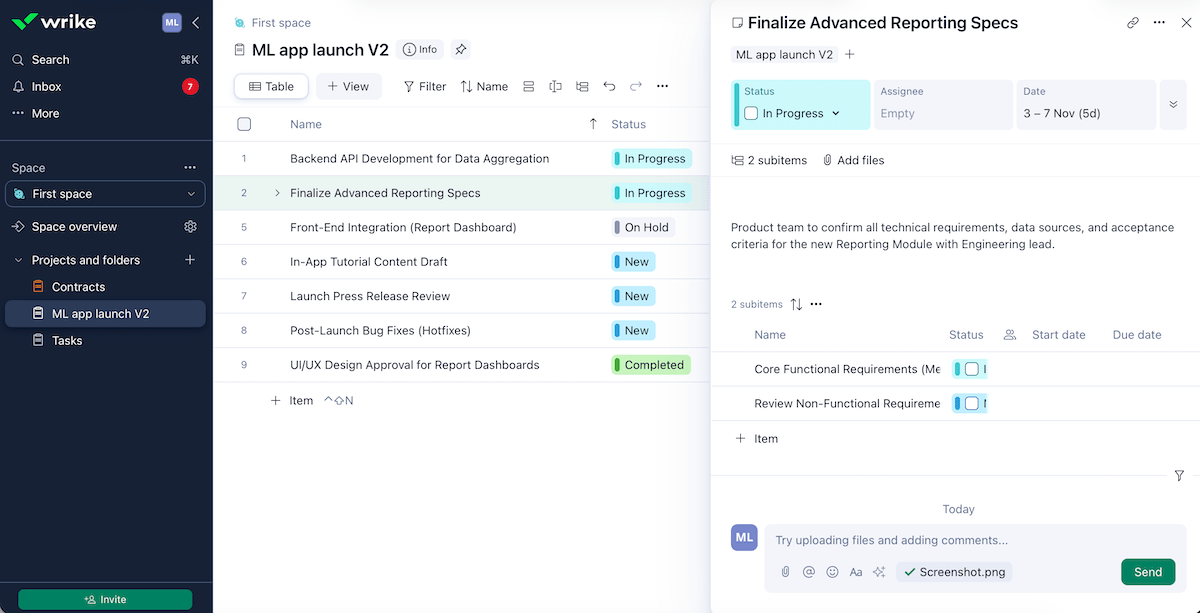Copy task link via the link icon
This screenshot has height=613, width=1200.
(1133, 23)
